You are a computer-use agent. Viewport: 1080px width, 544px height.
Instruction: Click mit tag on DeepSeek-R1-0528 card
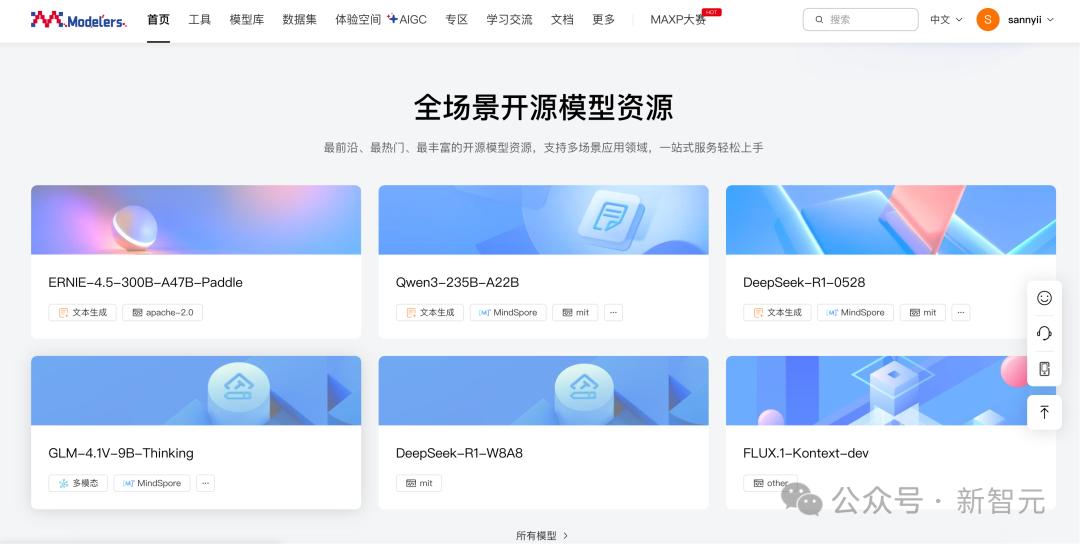point(923,313)
